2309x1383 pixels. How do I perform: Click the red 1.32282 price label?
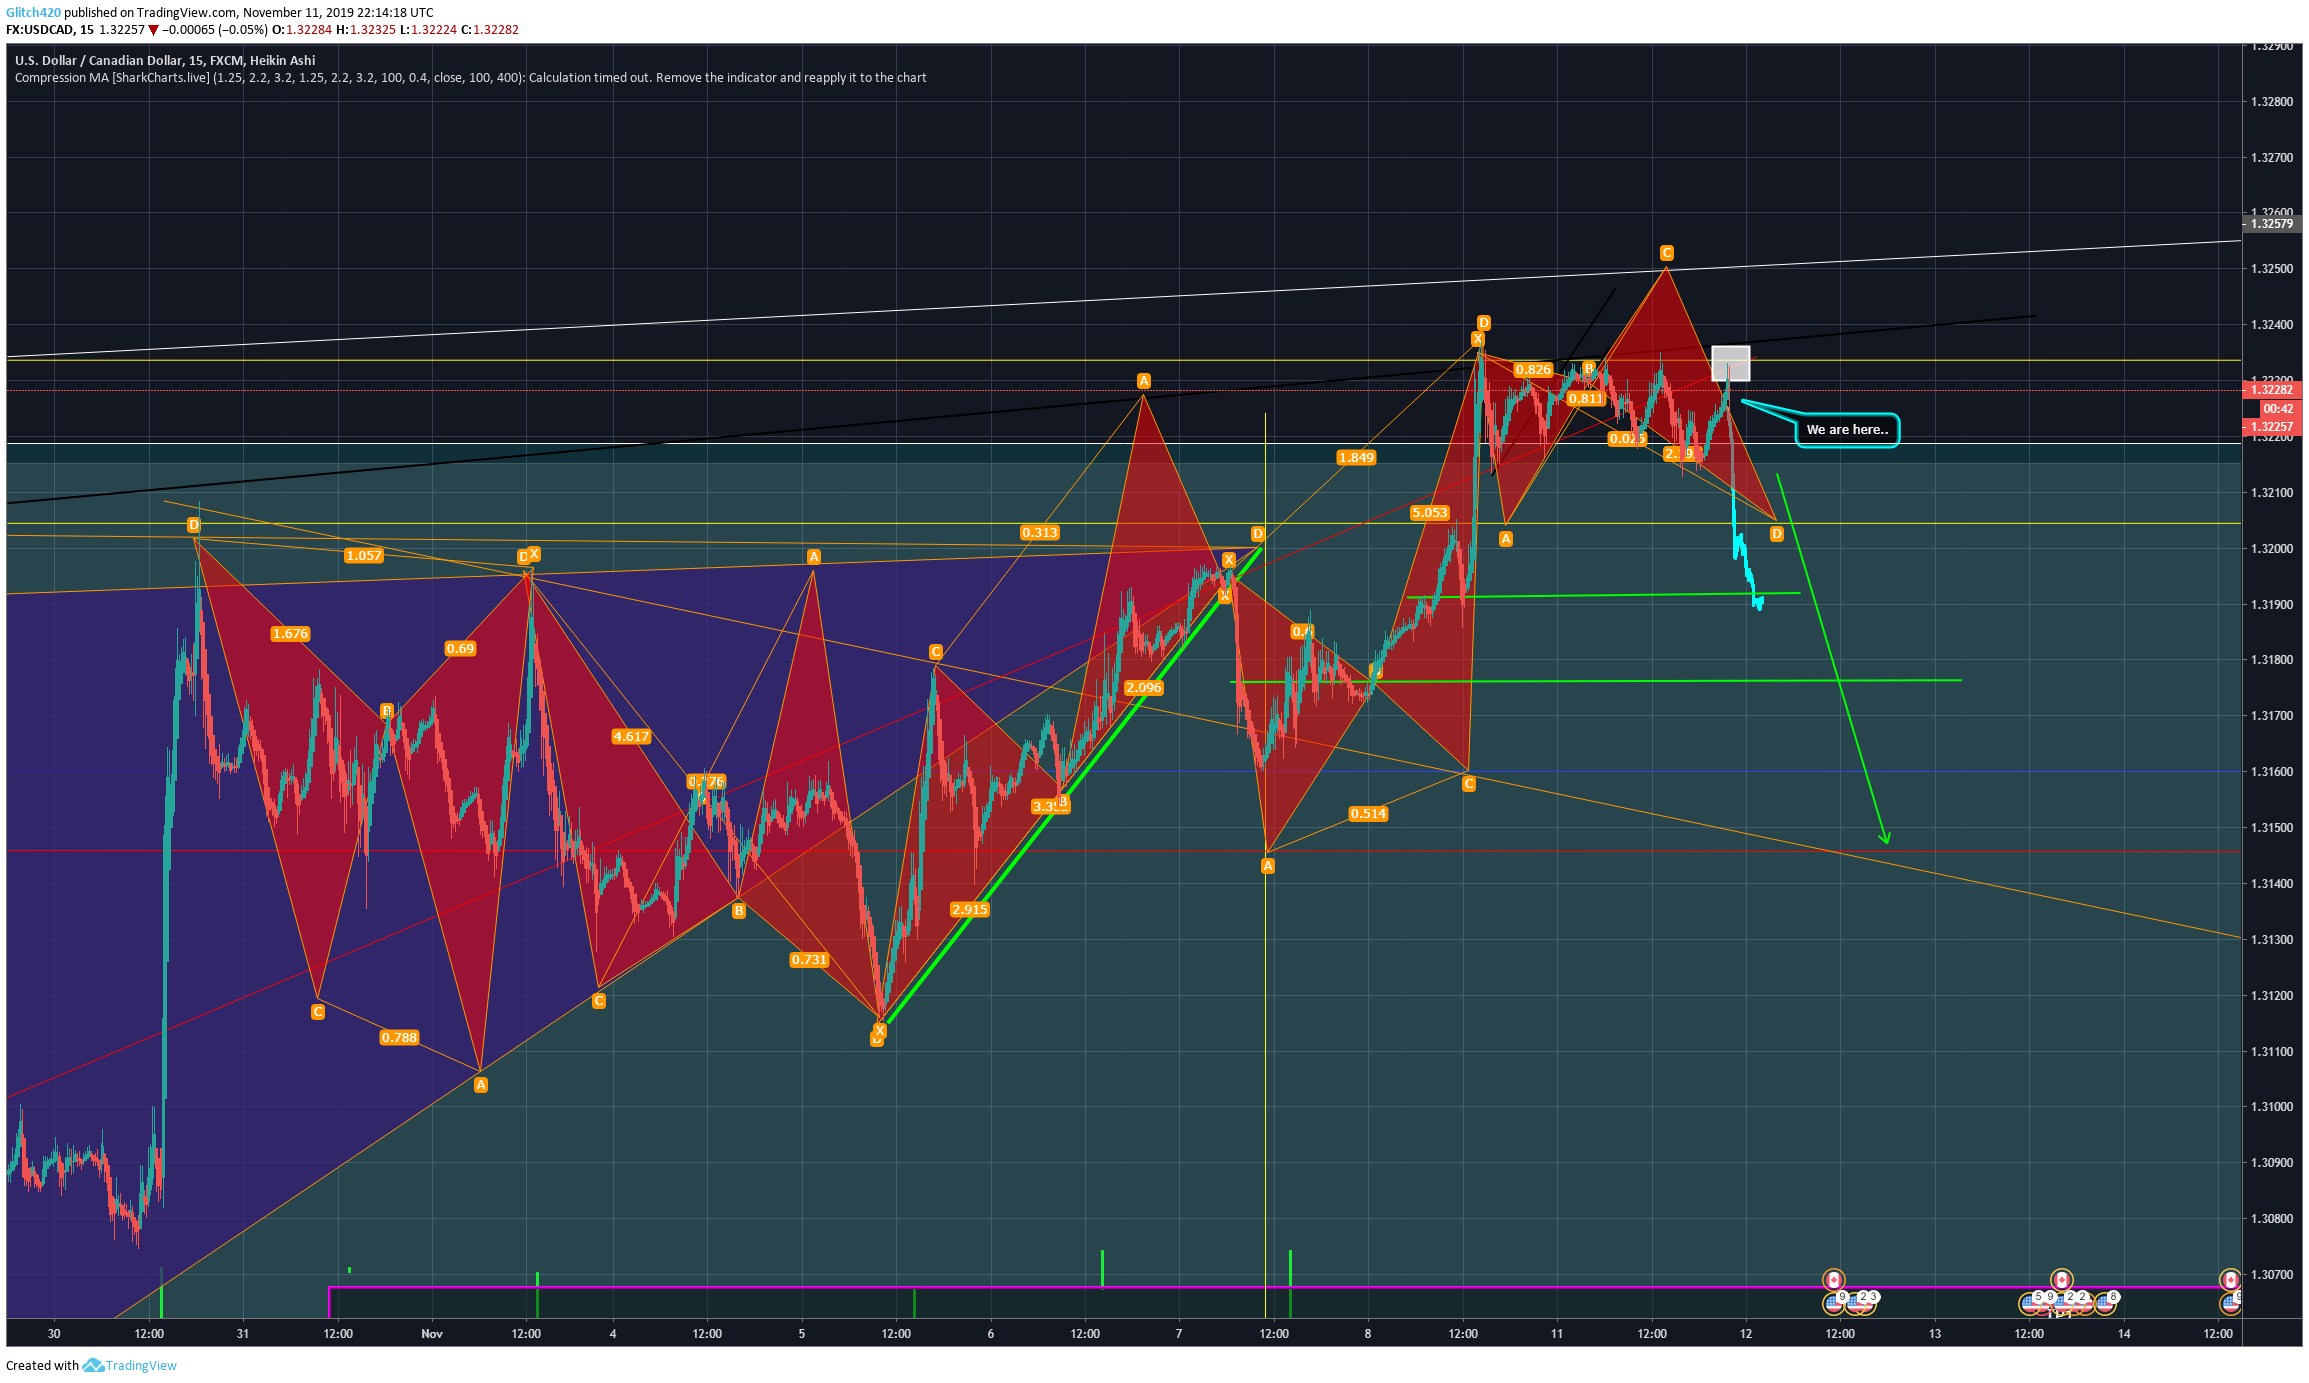(x=2272, y=390)
